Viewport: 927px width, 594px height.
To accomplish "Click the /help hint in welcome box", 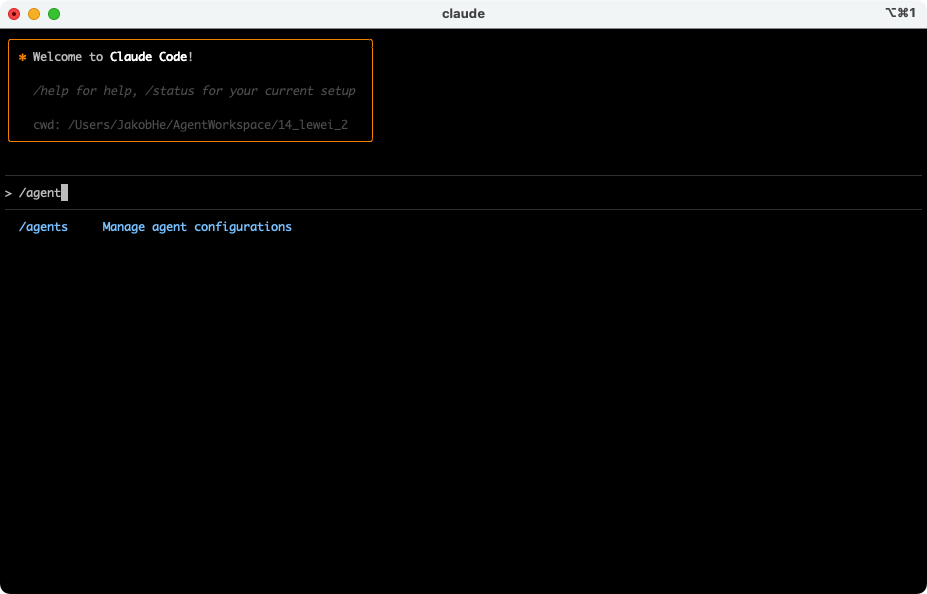I will point(50,91).
